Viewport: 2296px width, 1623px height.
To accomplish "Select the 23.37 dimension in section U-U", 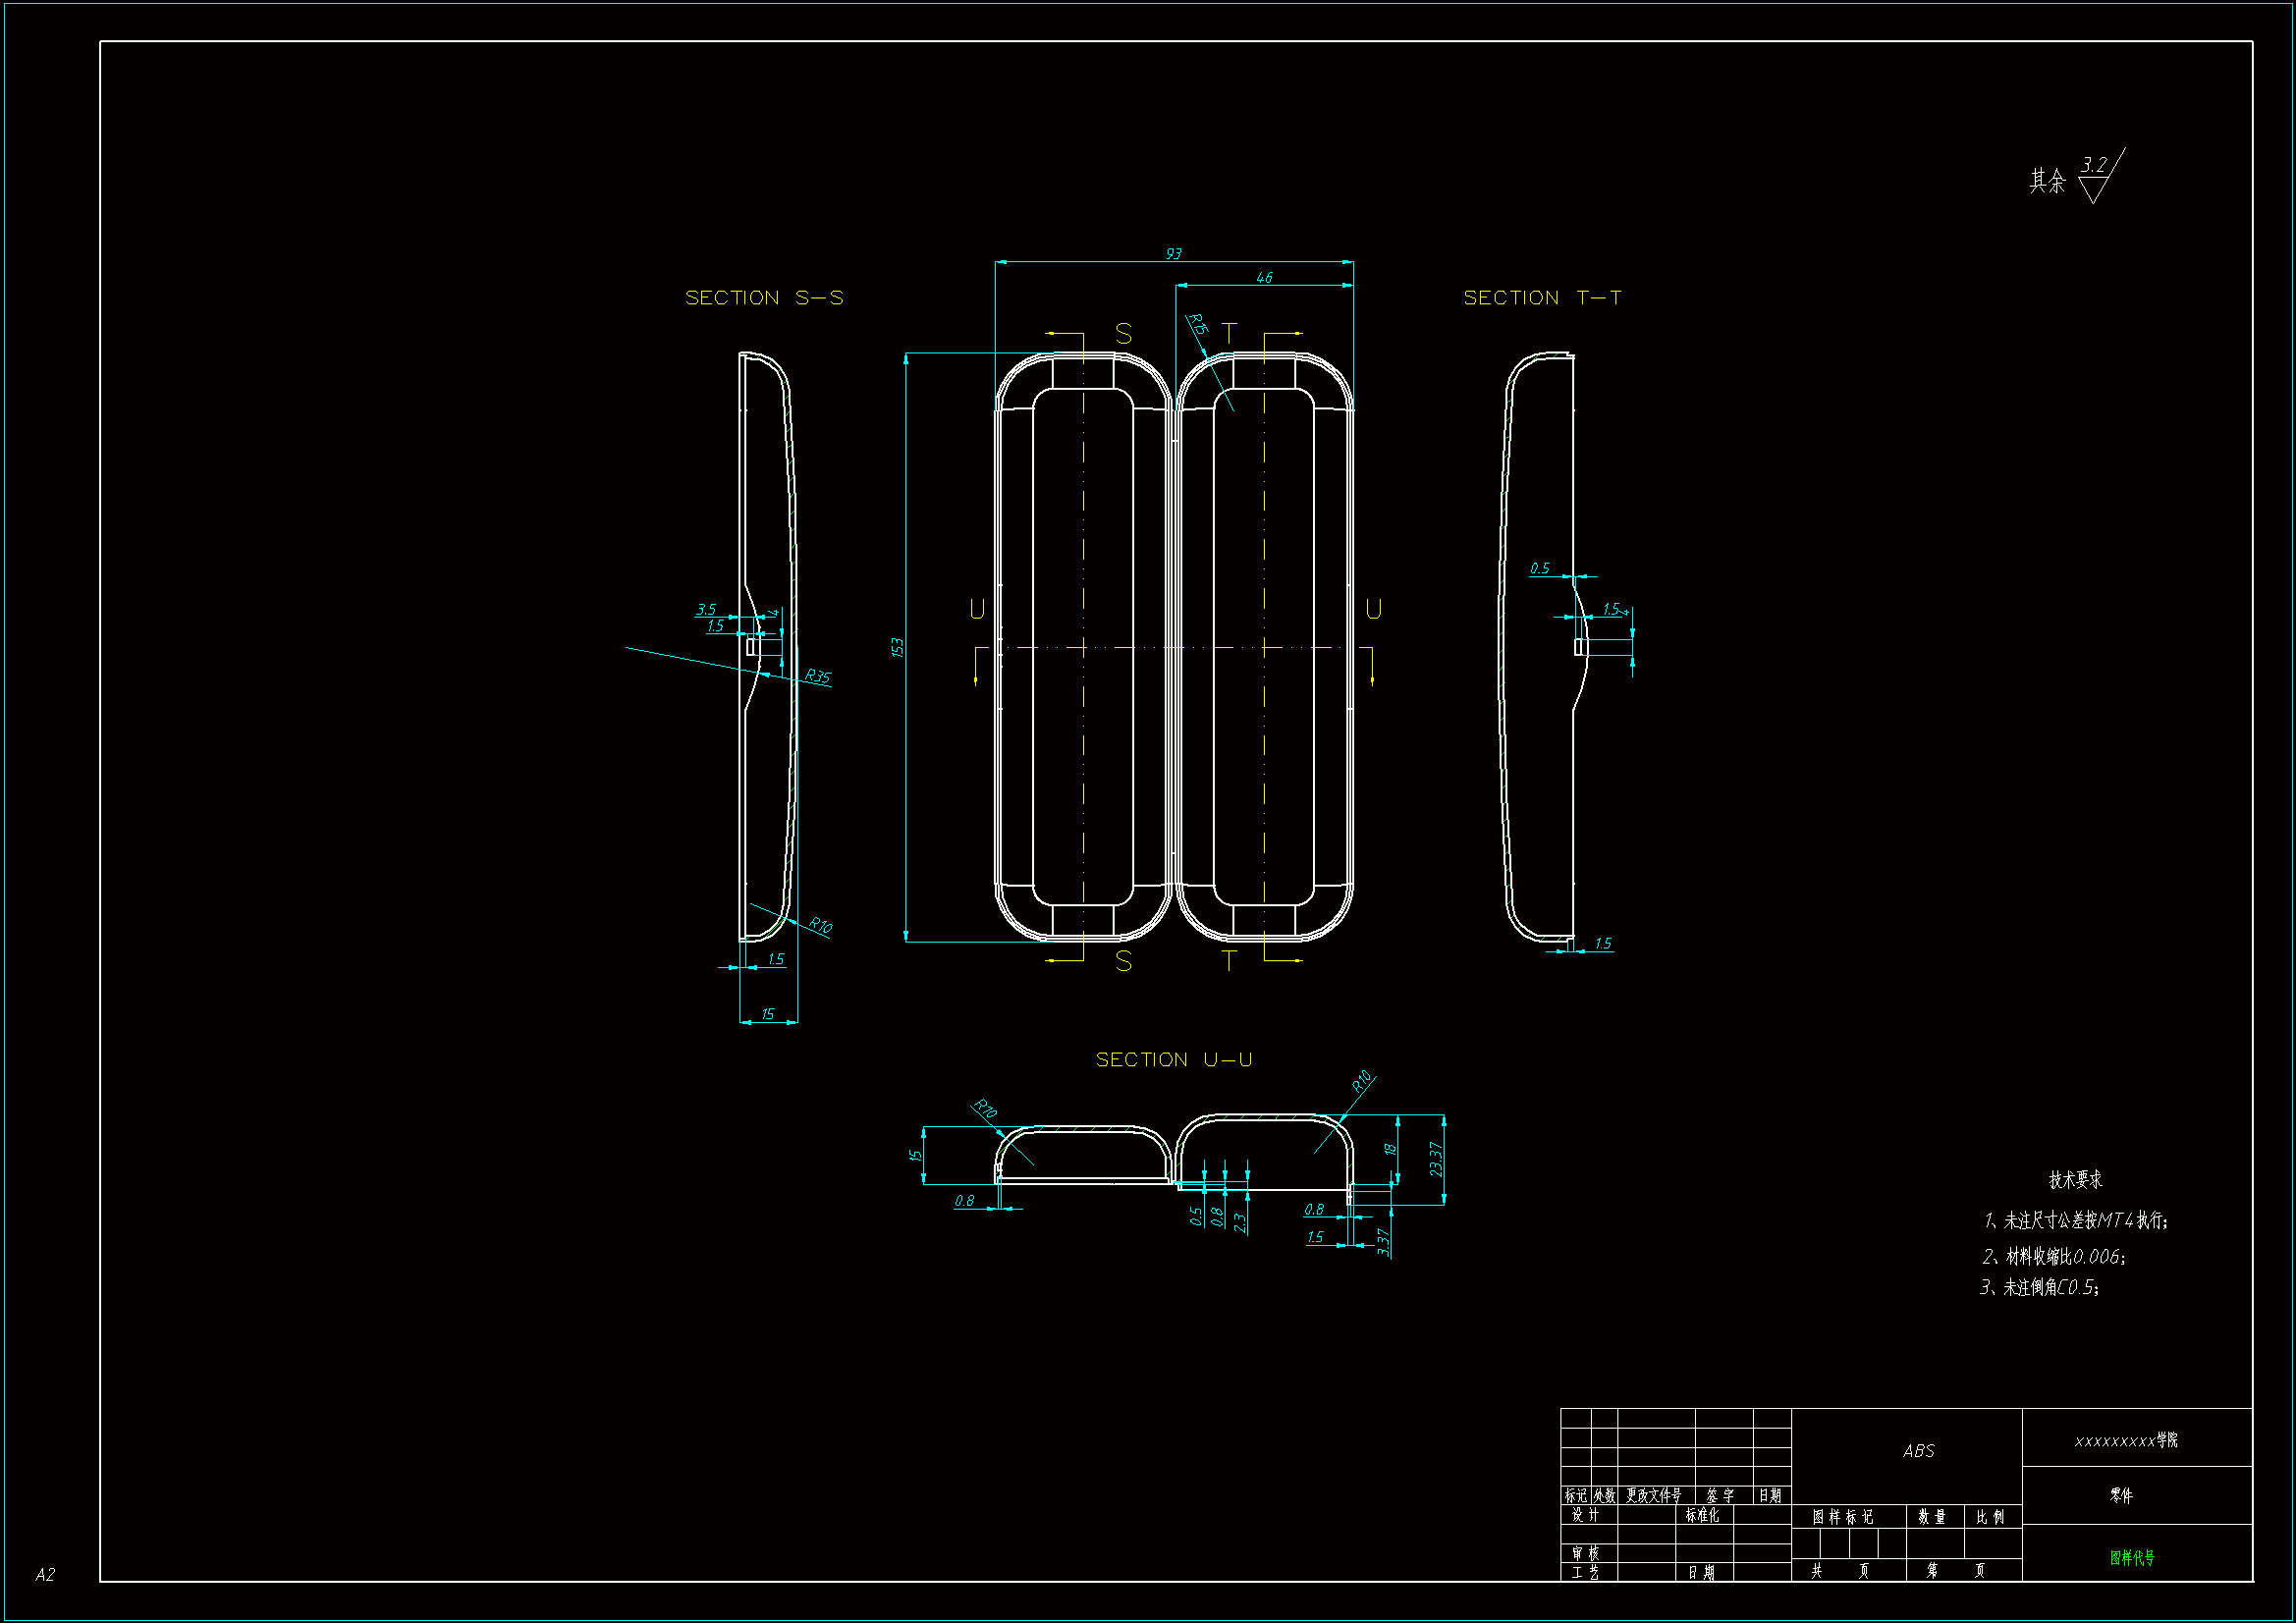I will click(1436, 1159).
